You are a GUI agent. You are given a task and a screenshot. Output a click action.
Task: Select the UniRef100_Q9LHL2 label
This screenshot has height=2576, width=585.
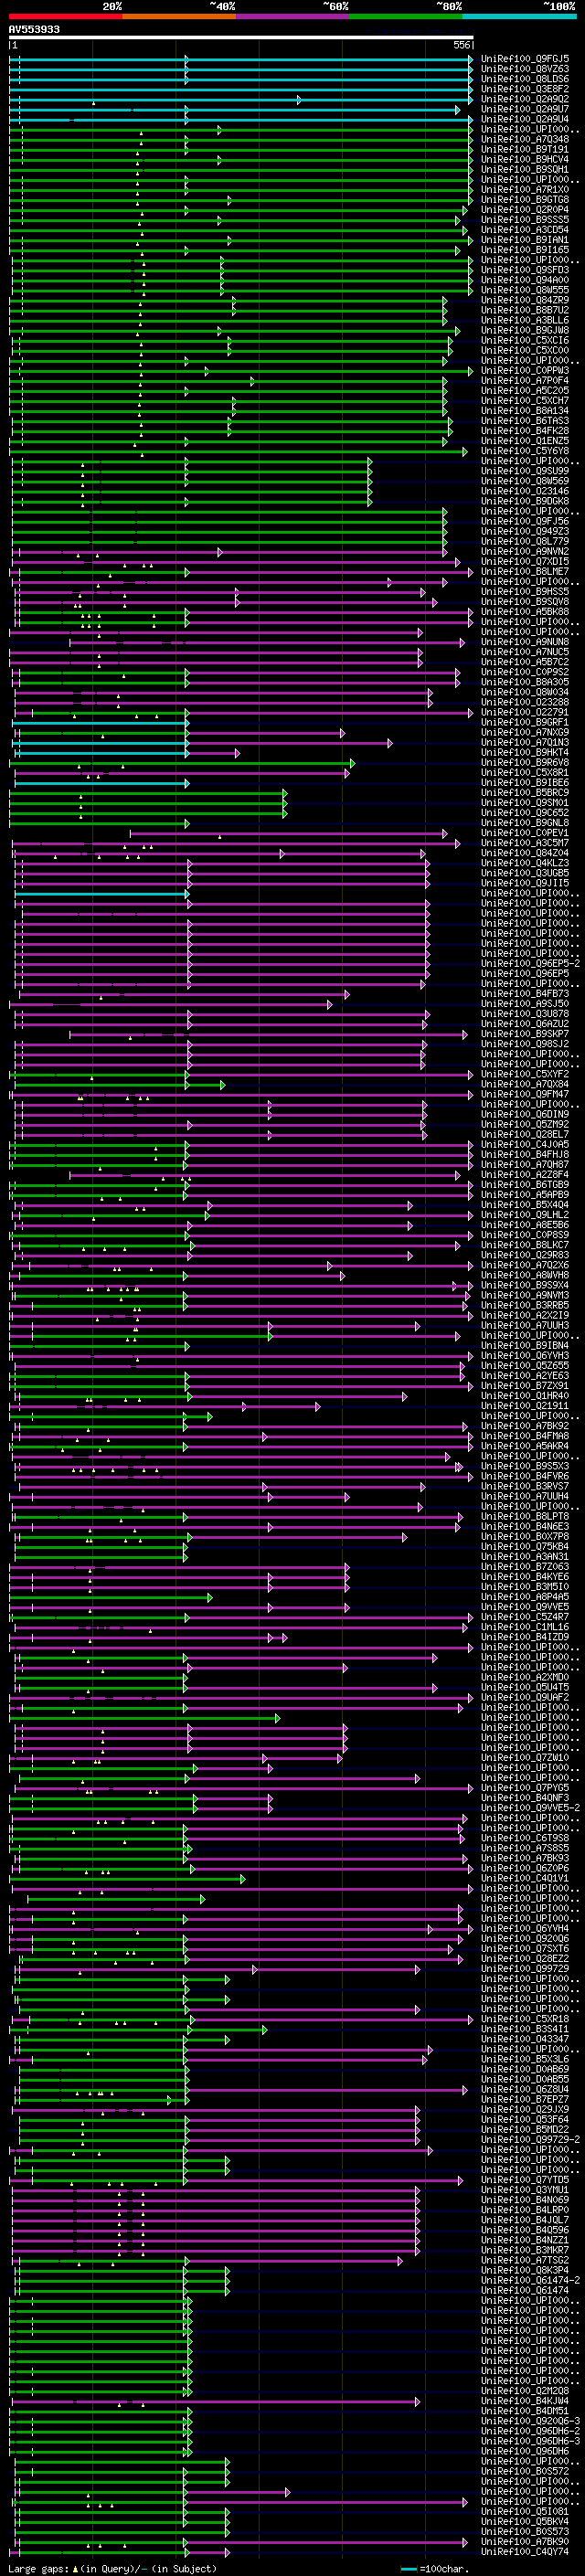524,1215
